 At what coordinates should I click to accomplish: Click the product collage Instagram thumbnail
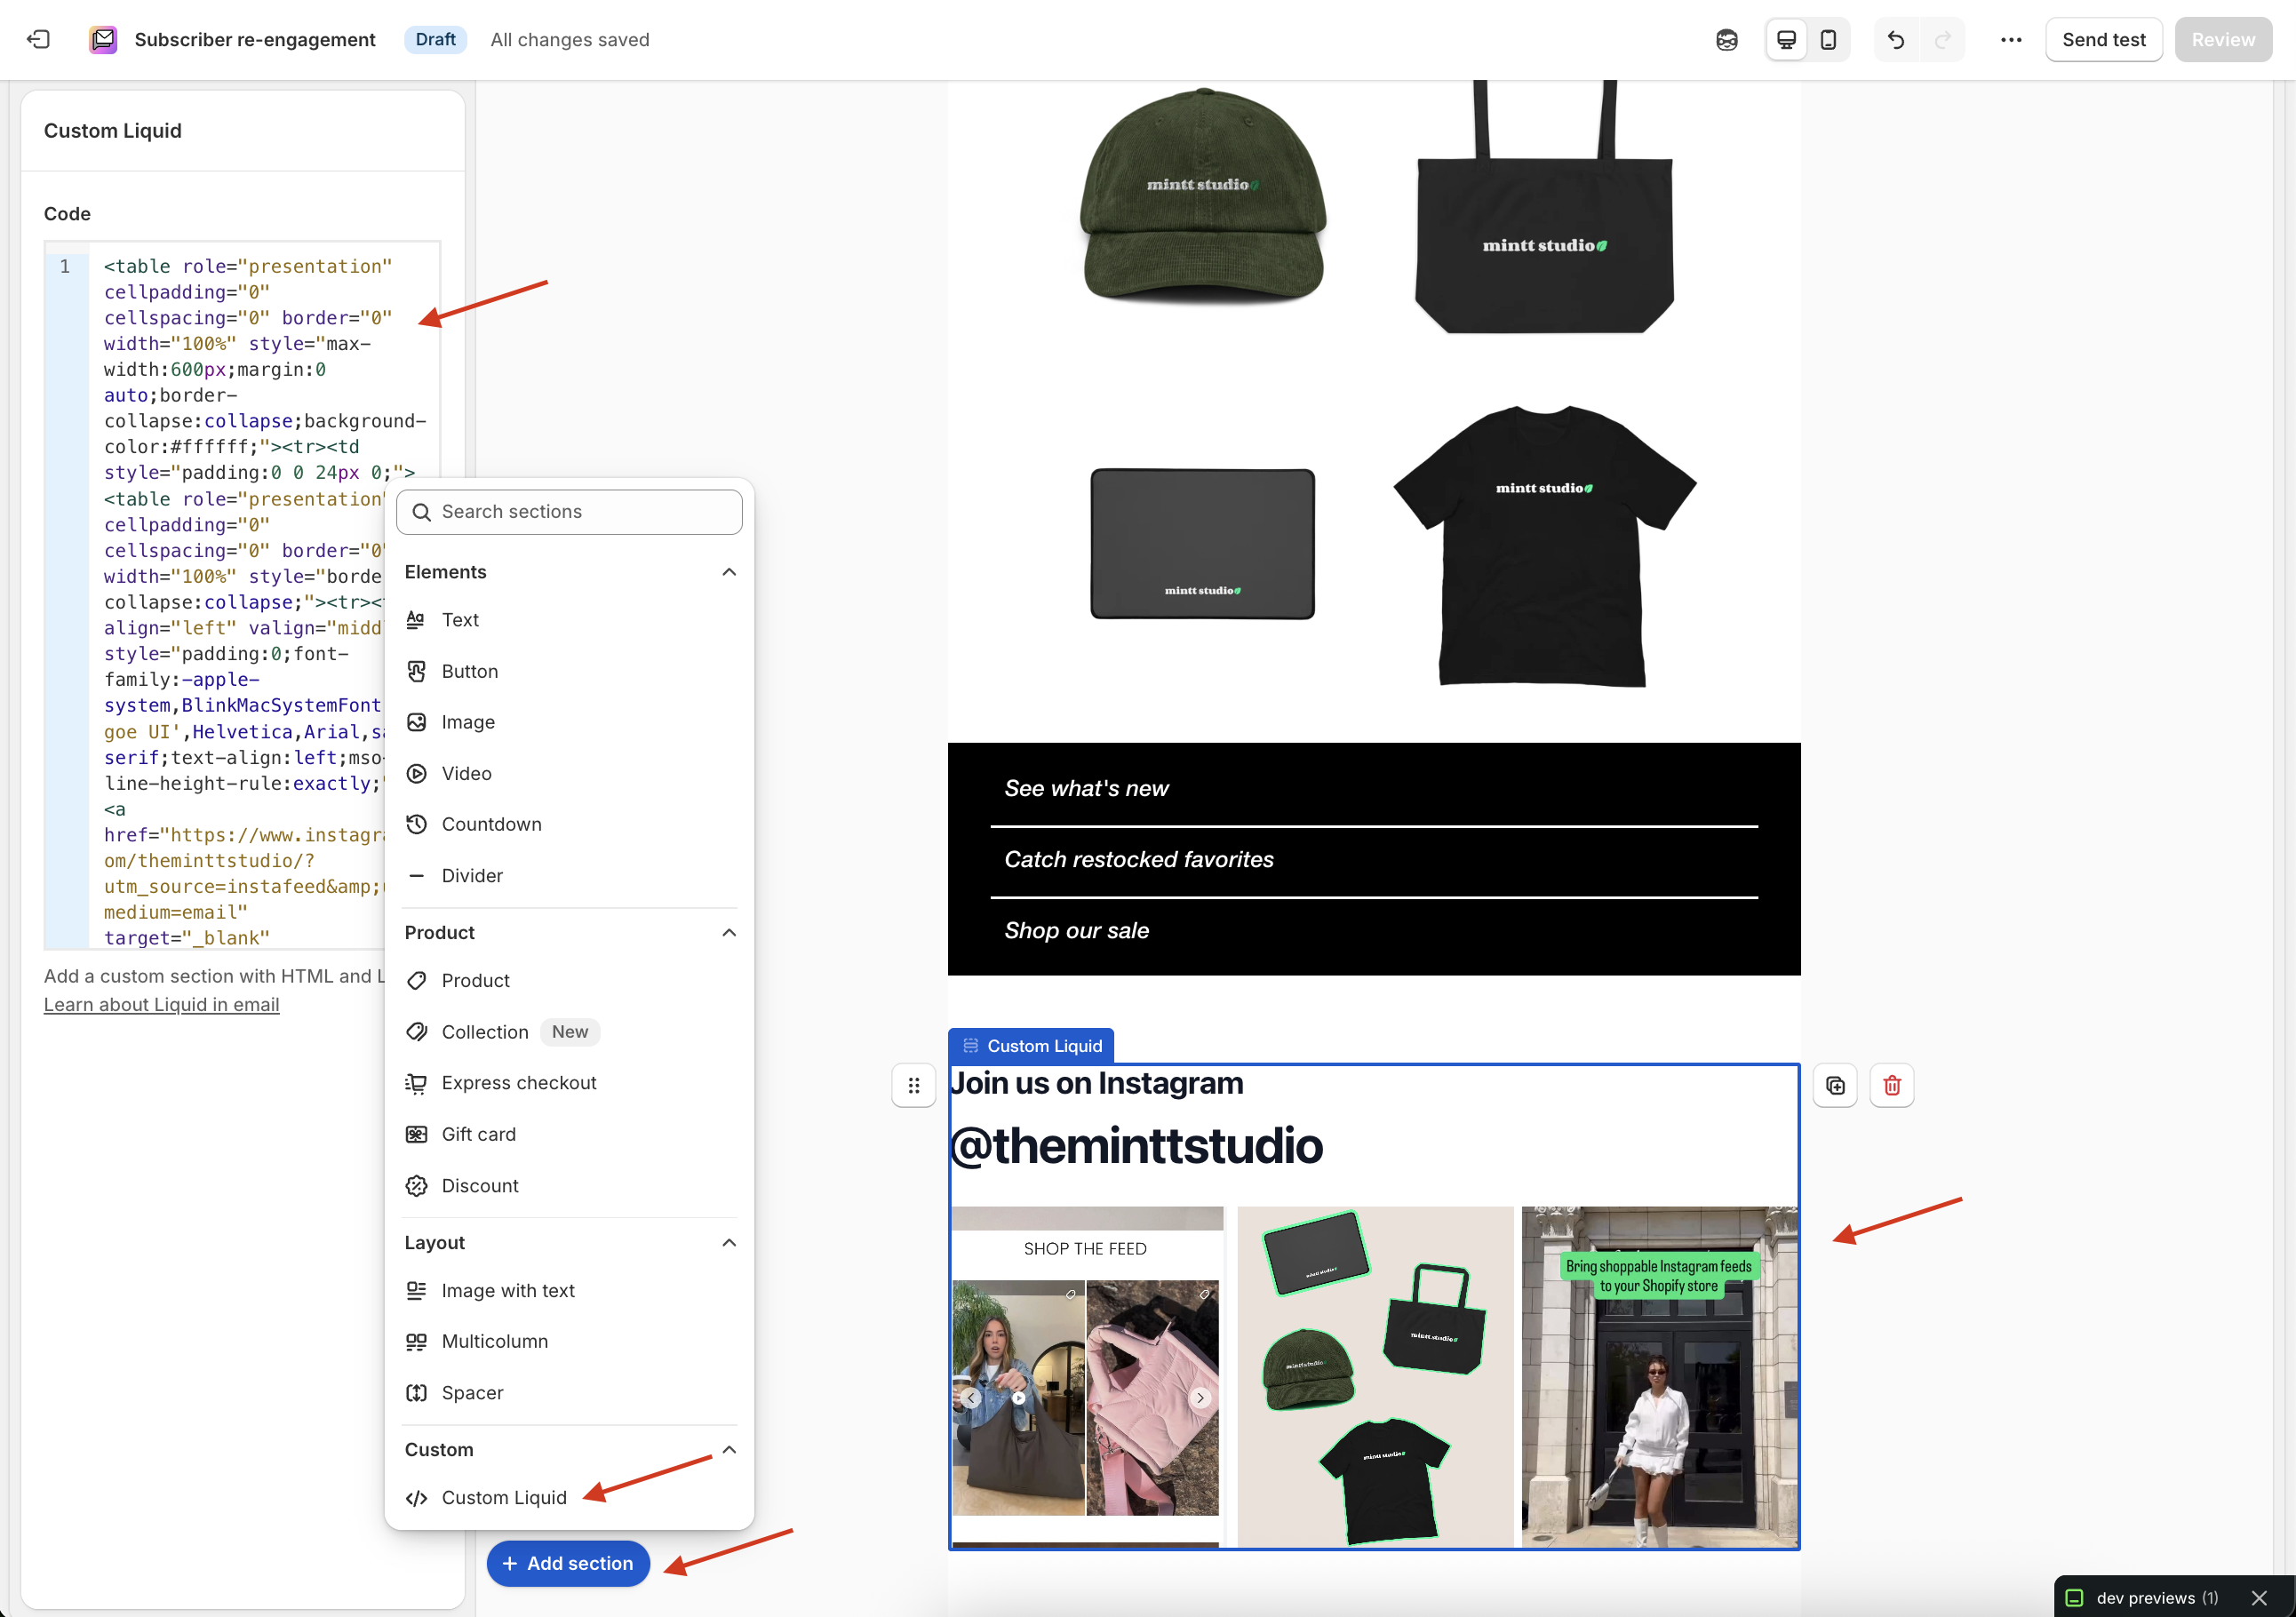tap(1375, 1377)
